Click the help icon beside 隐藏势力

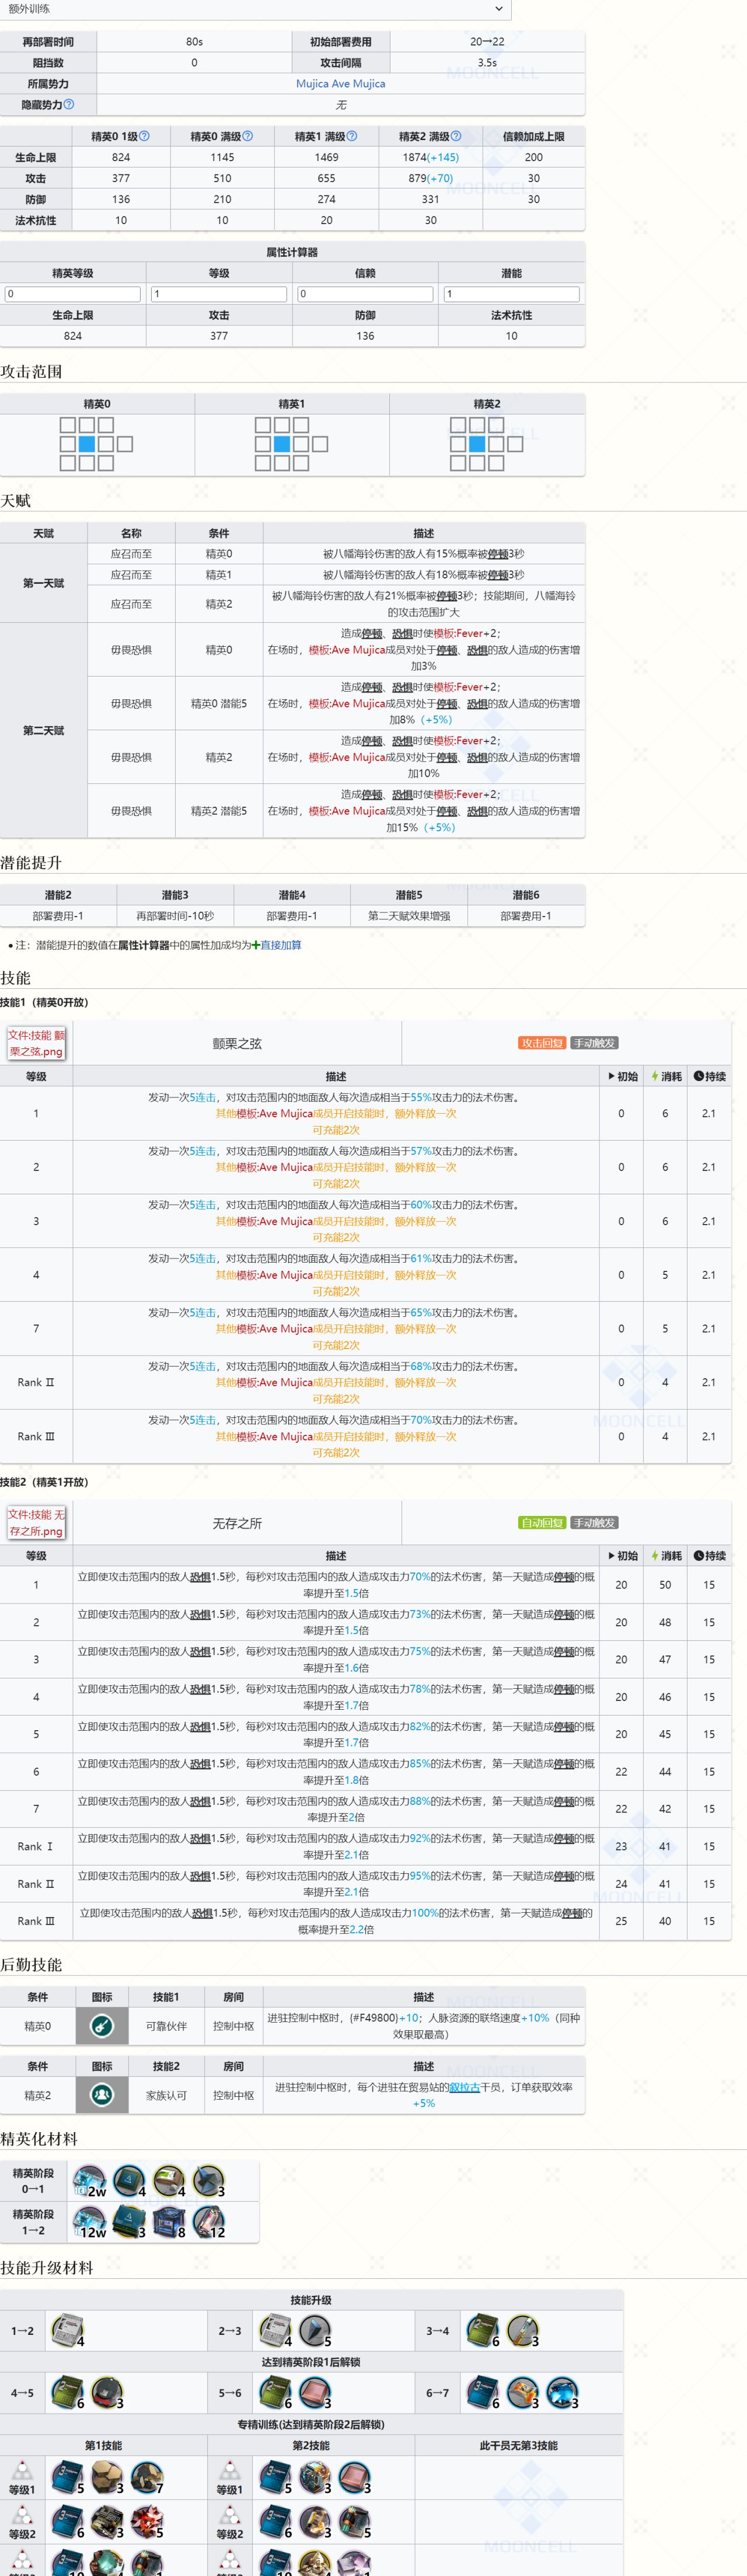pyautogui.click(x=69, y=105)
